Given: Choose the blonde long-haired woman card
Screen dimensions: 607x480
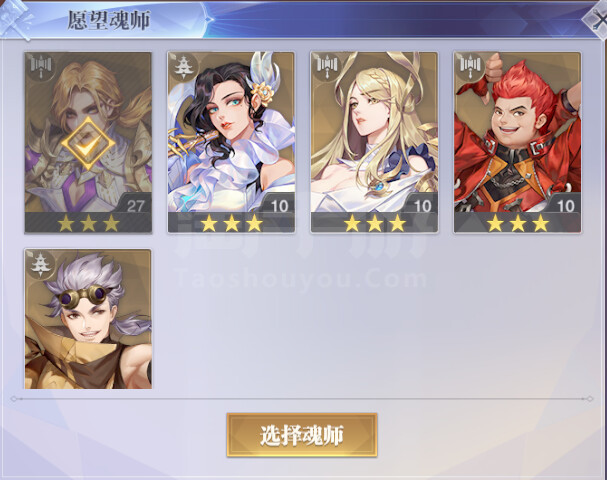Looking at the screenshot, I should 374,142.
